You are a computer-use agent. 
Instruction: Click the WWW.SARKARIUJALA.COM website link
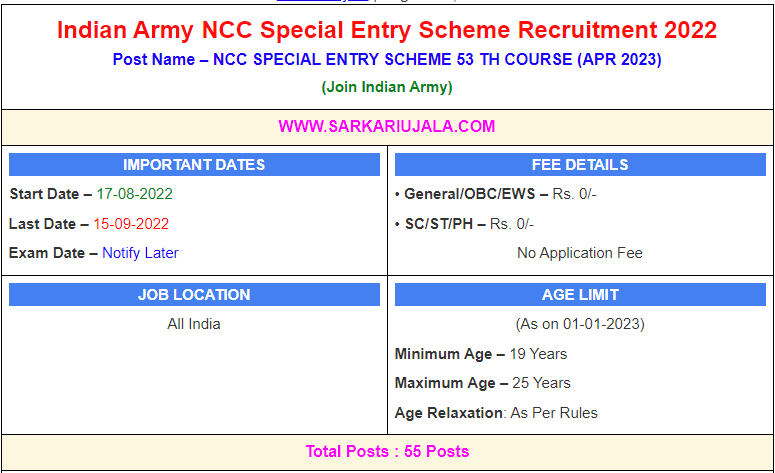(x=387, y=126)
